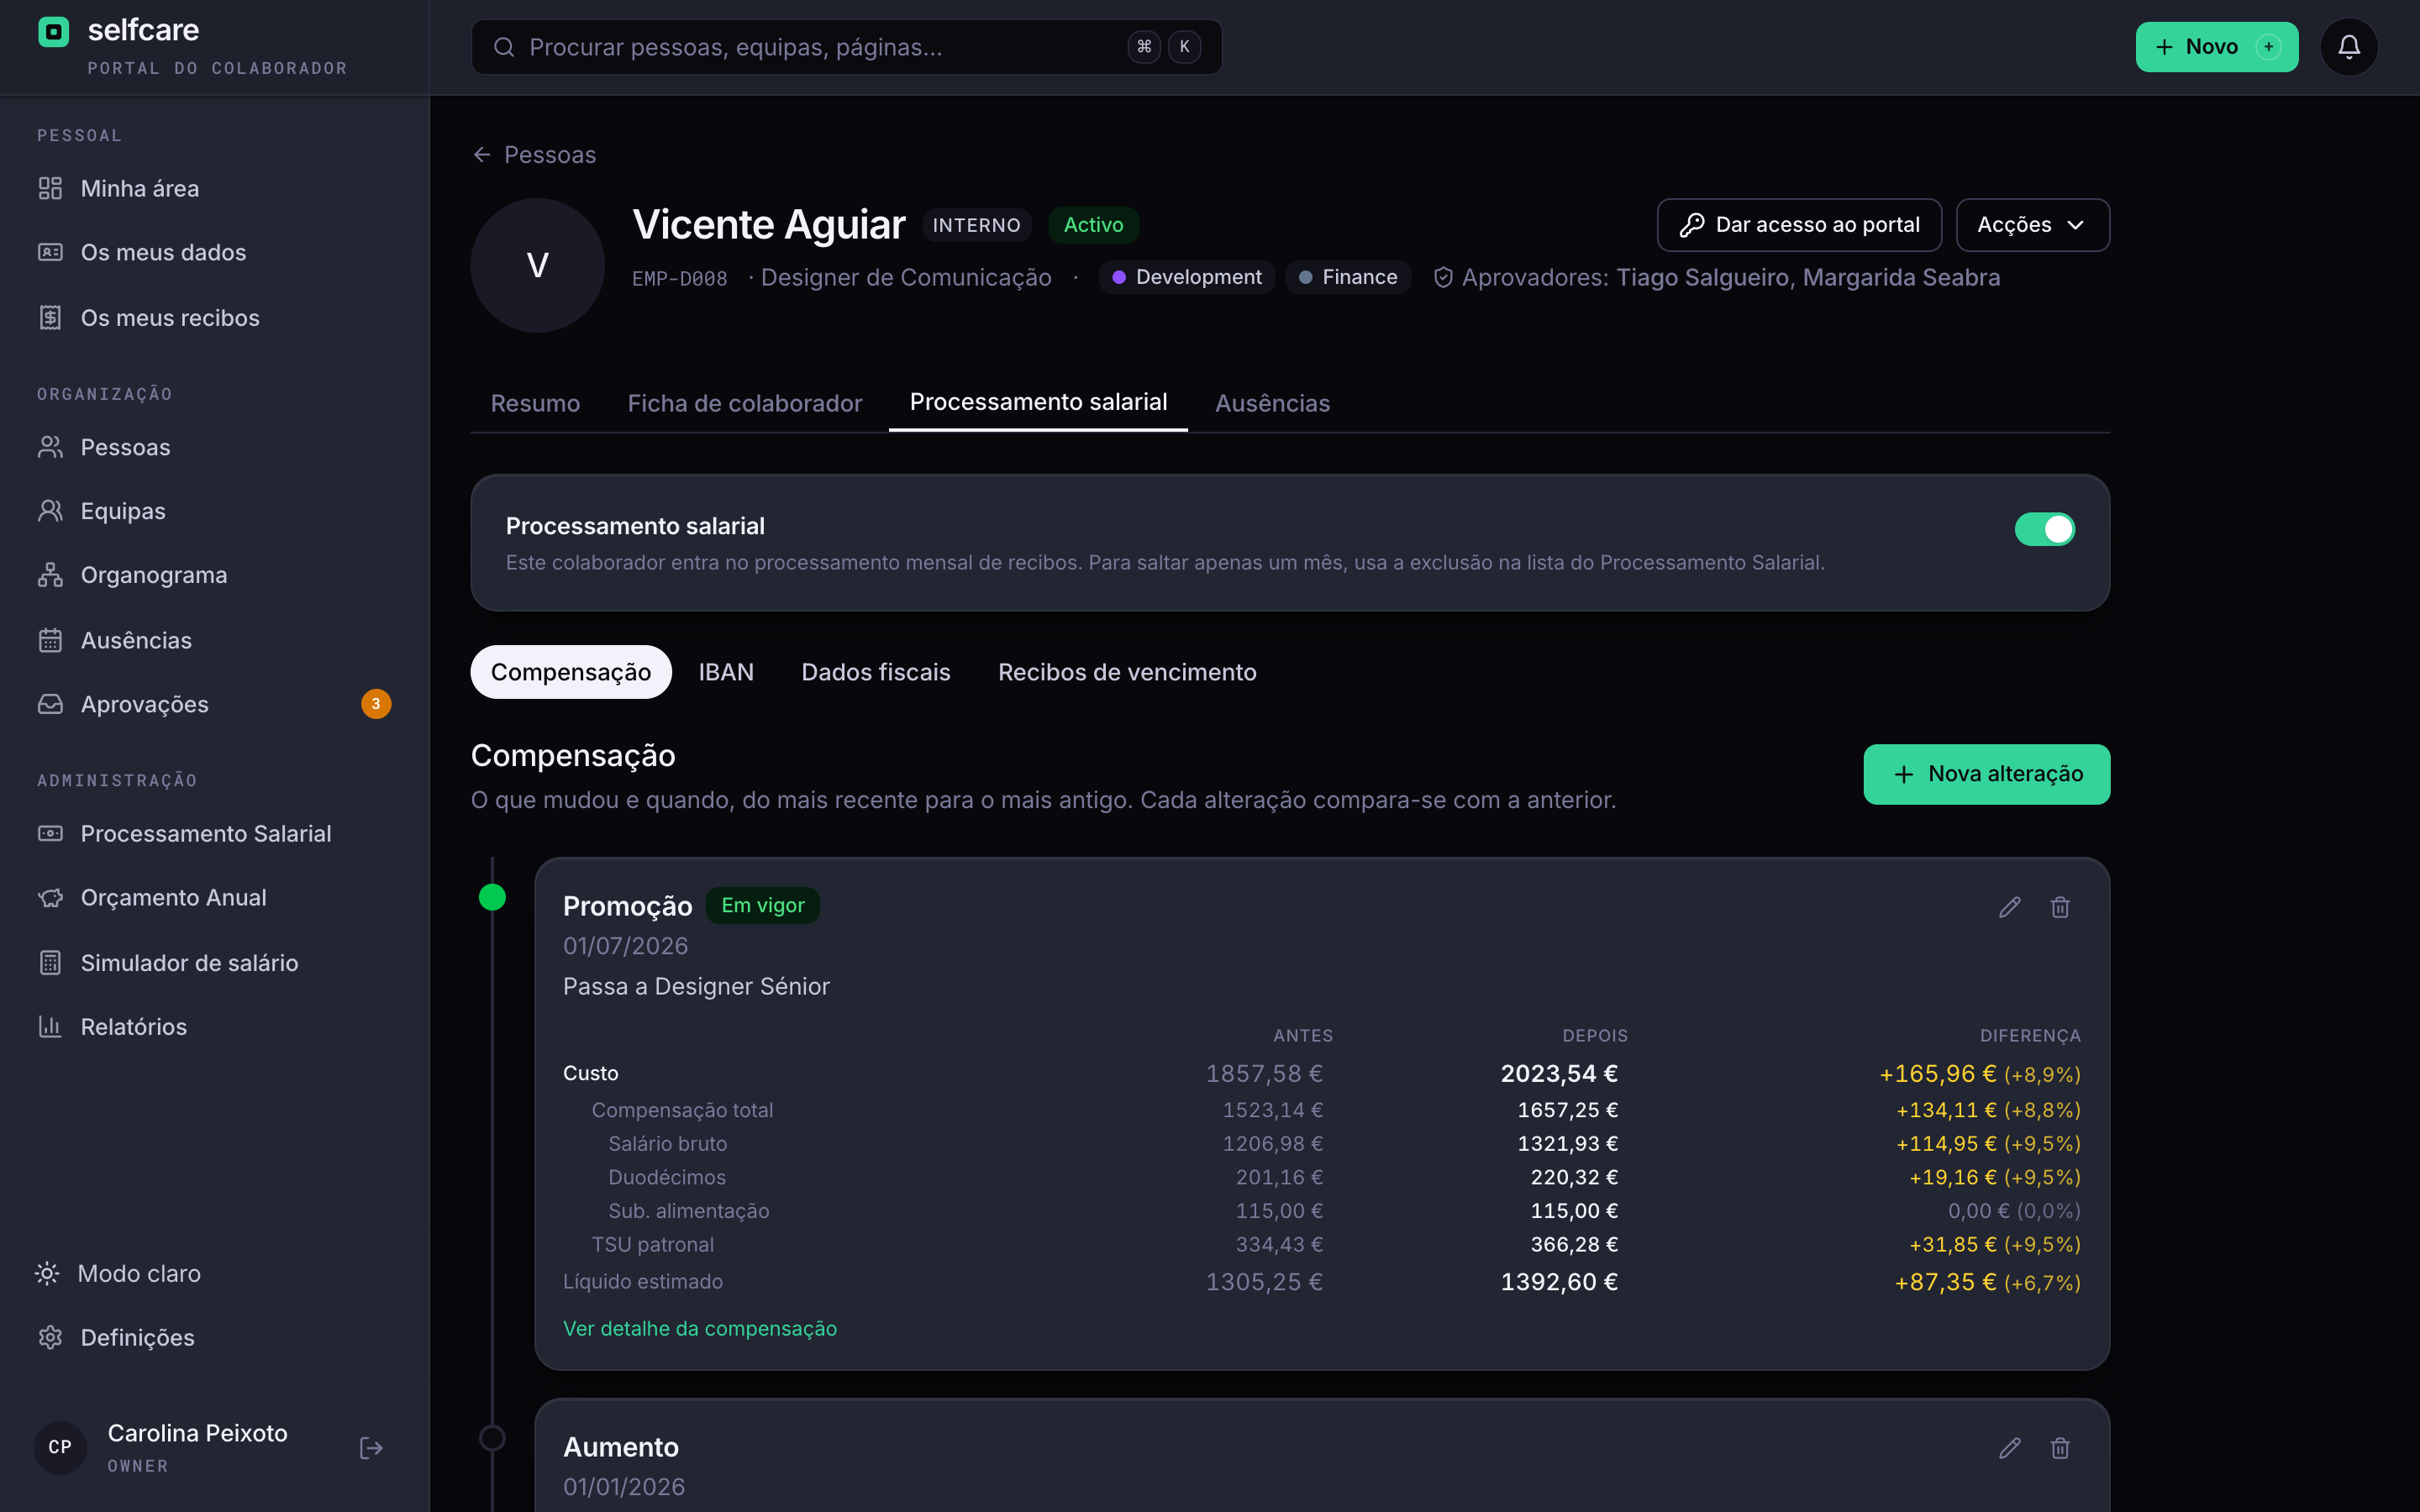
Task: Click the Nova alteração button
Action: (1986, 774)
